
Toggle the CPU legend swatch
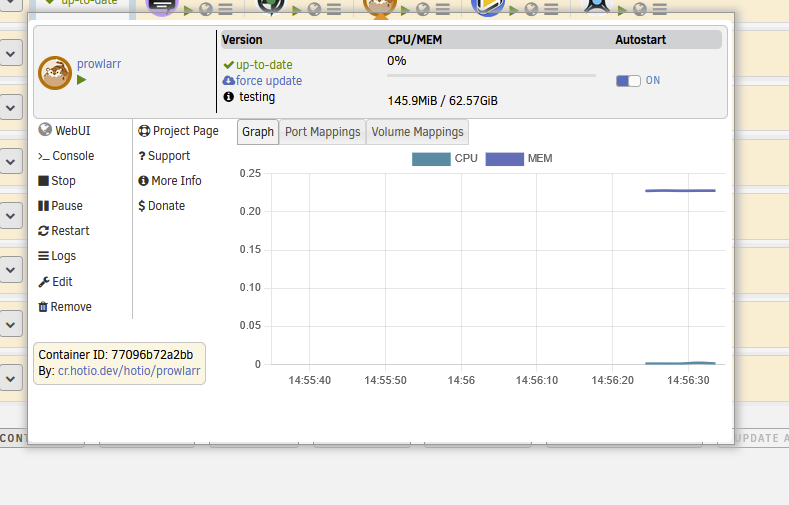(431, 159)
